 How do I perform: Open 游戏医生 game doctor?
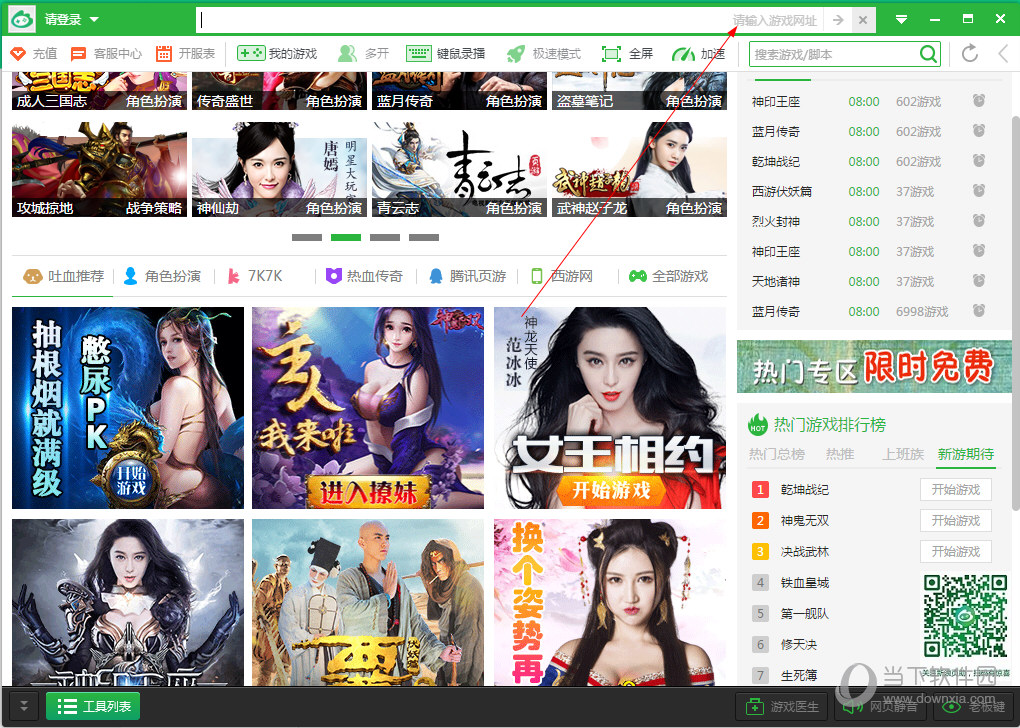(782, 705)
